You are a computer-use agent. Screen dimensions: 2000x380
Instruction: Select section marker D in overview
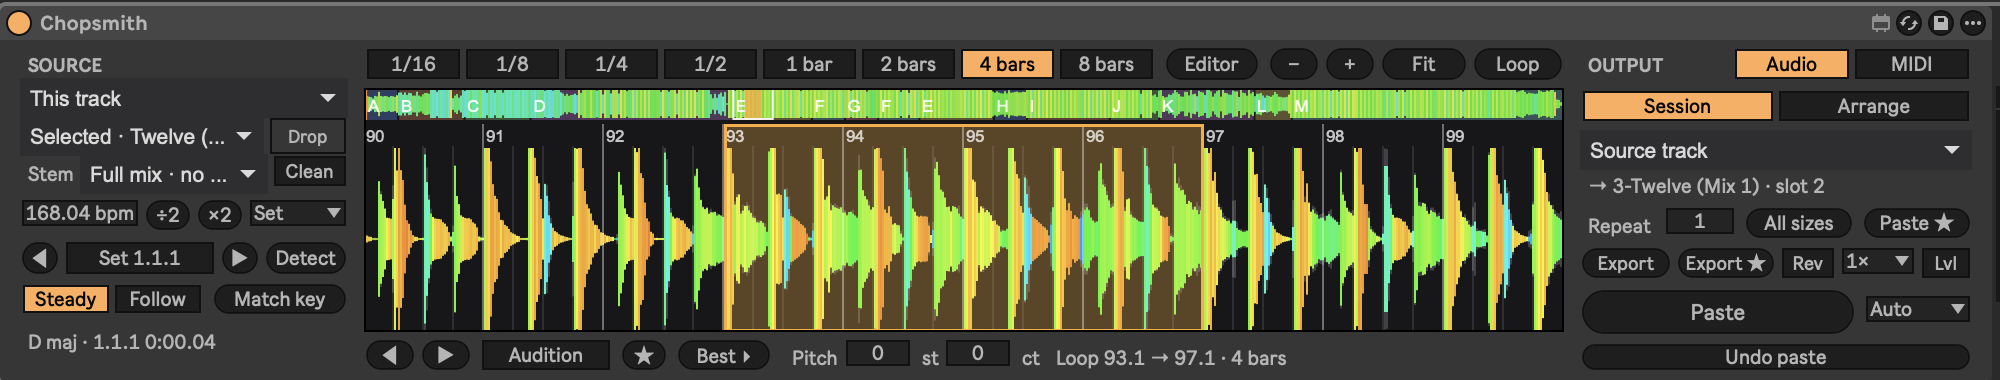tap(539, 105)
